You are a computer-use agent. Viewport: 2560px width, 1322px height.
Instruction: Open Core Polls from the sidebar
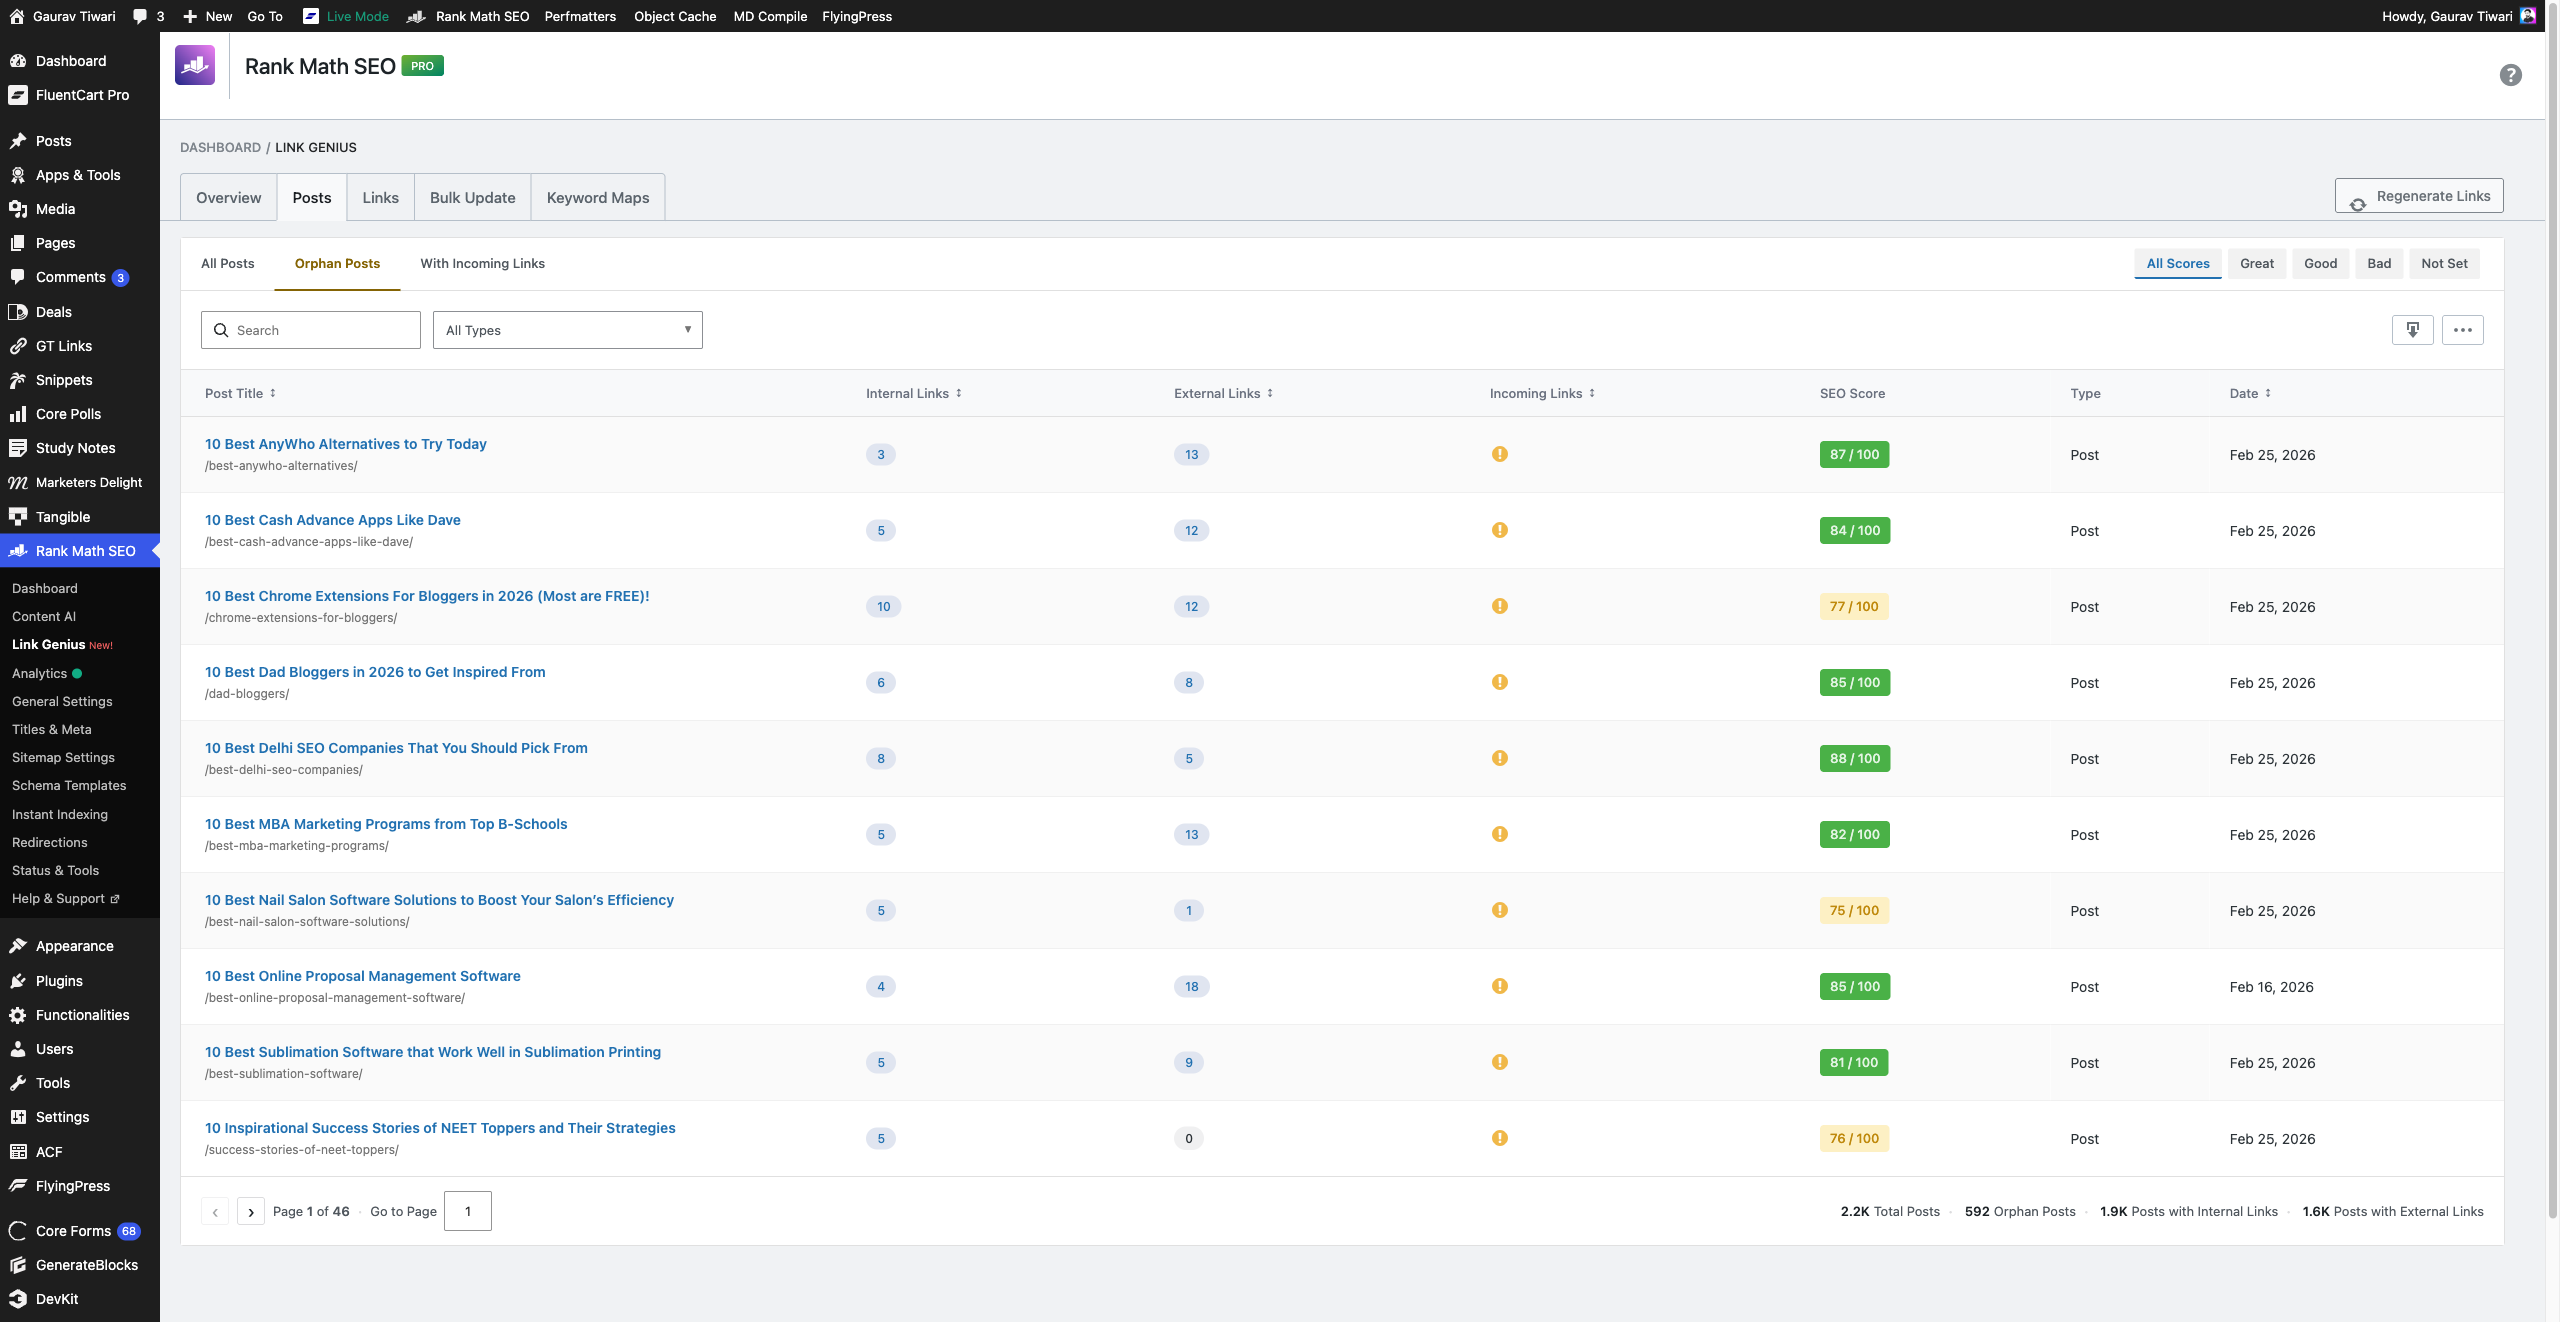click(68, 414)
